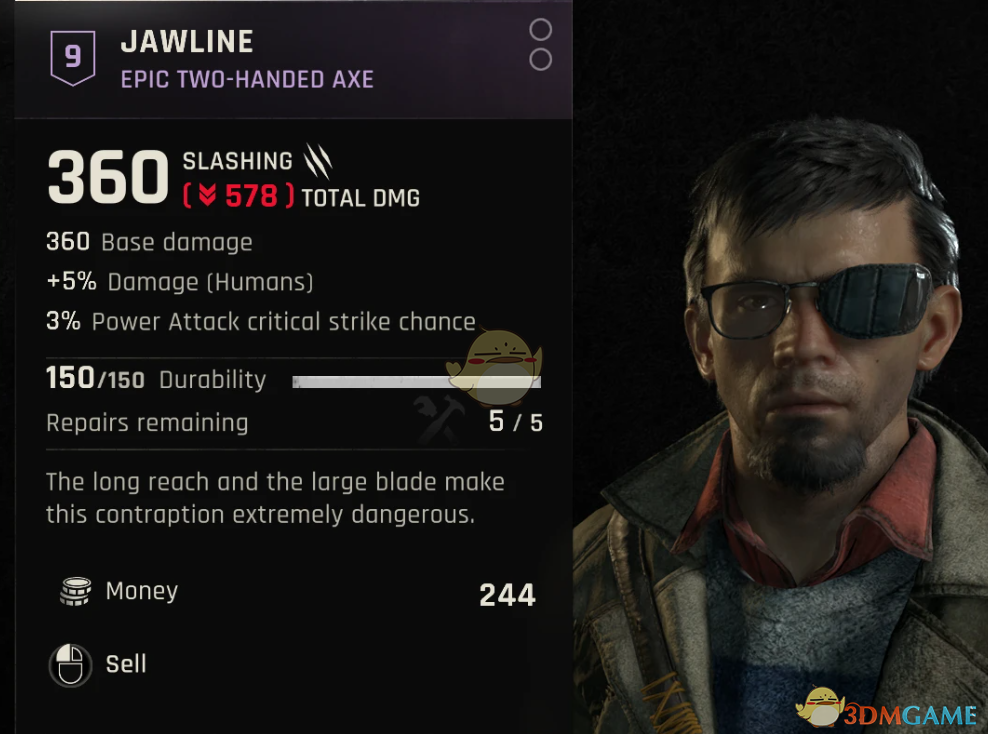Click the level 9 shield badge

pos(73,57)
